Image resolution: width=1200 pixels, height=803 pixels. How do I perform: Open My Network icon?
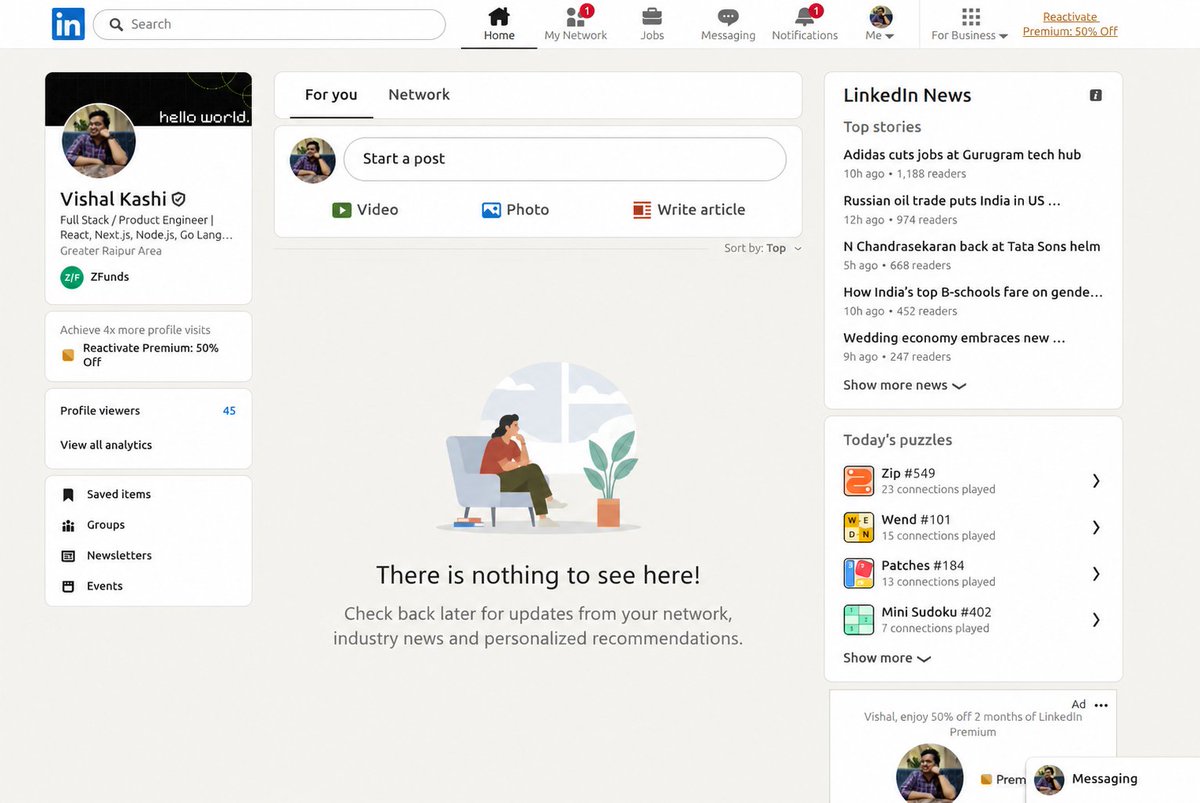tap(575, 16)
